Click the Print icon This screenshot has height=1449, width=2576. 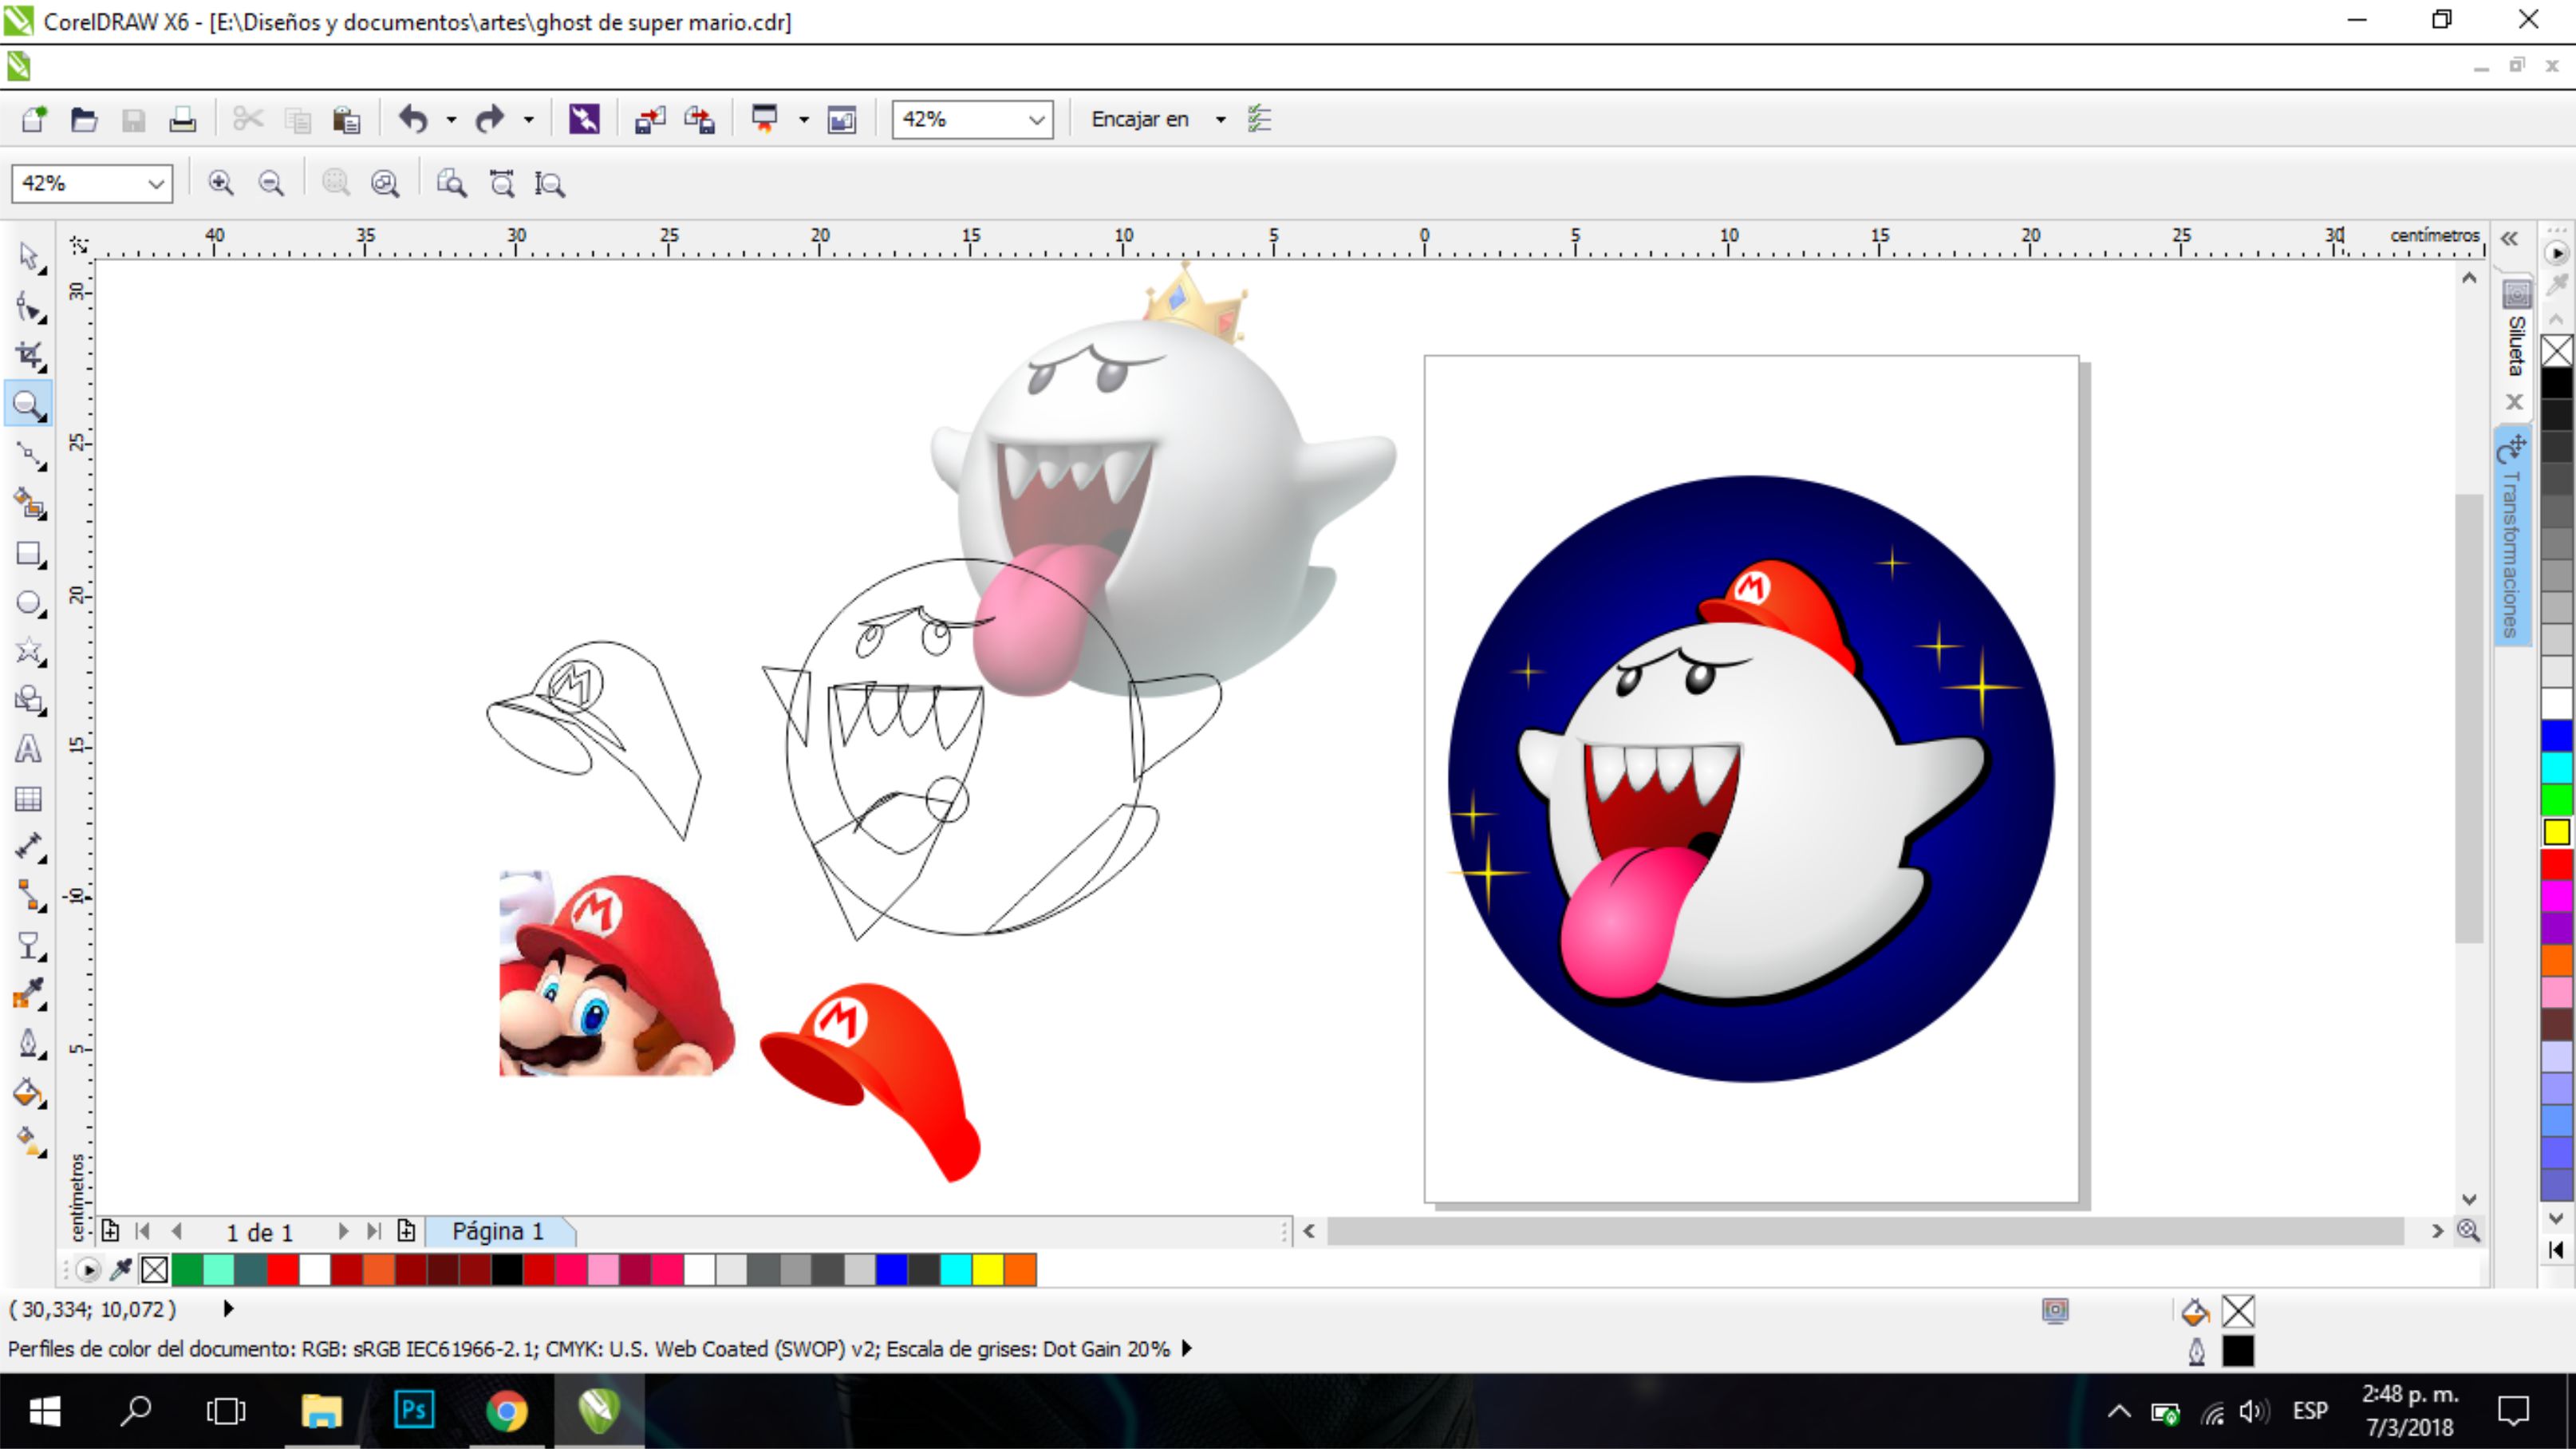click(182, 120)
